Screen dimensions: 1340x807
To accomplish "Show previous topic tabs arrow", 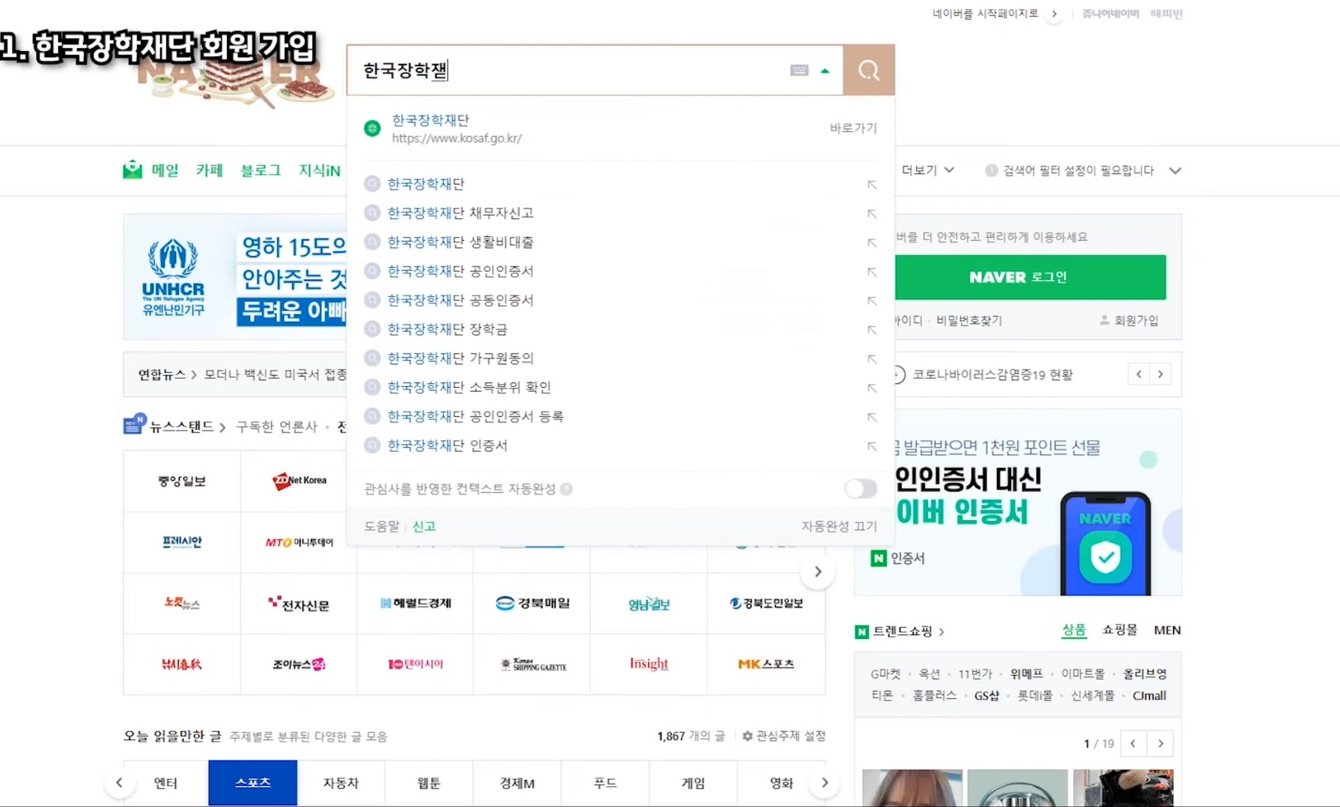I will pos(119,783).
